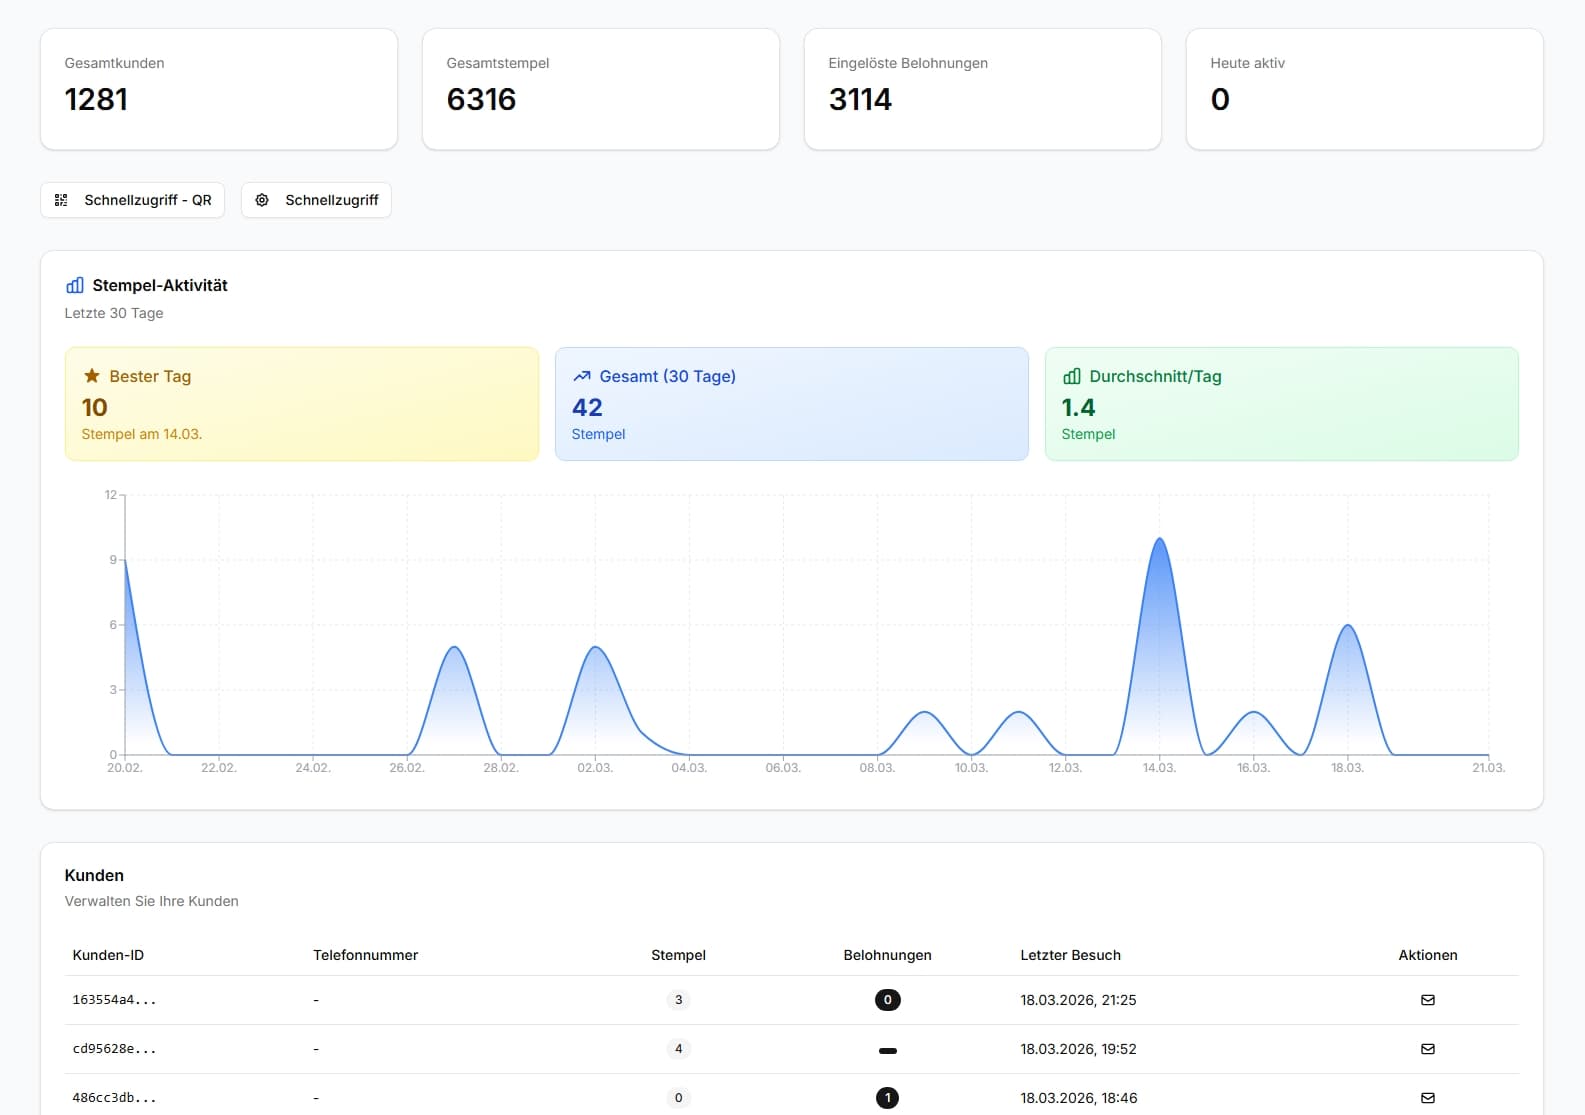Click the Stempel am 14.03. text
The height and width of the screenshot is (1115, 1585).
coord(142,434)
